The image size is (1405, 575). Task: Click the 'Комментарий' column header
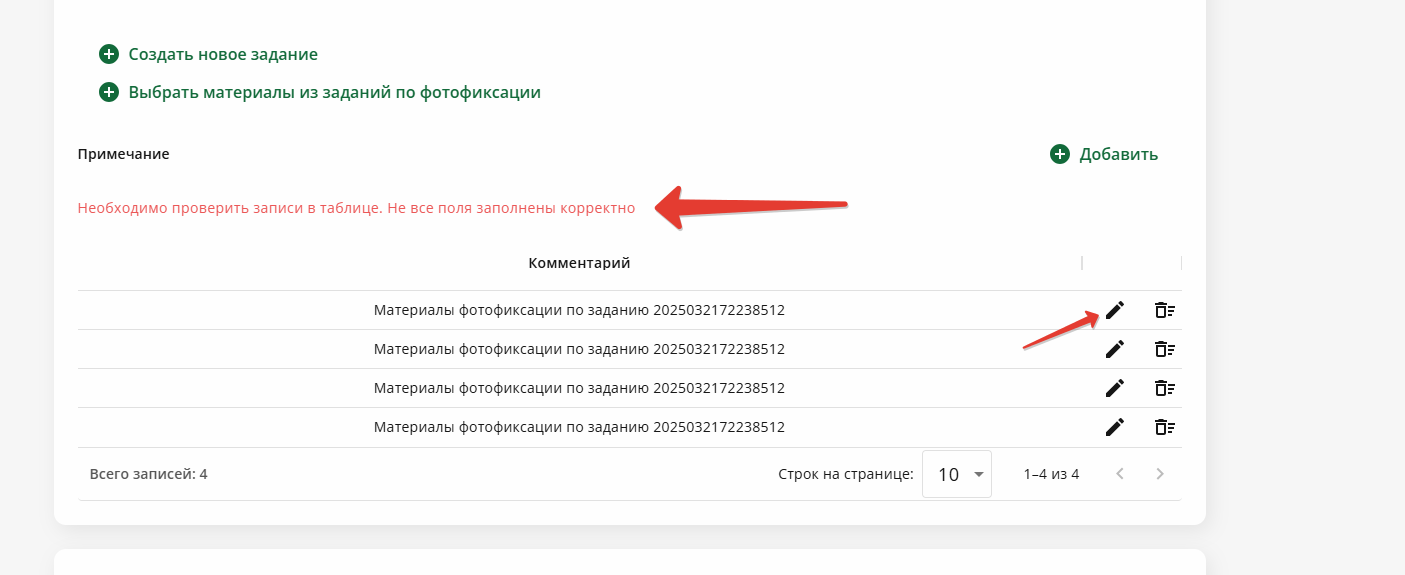(579, 263)
